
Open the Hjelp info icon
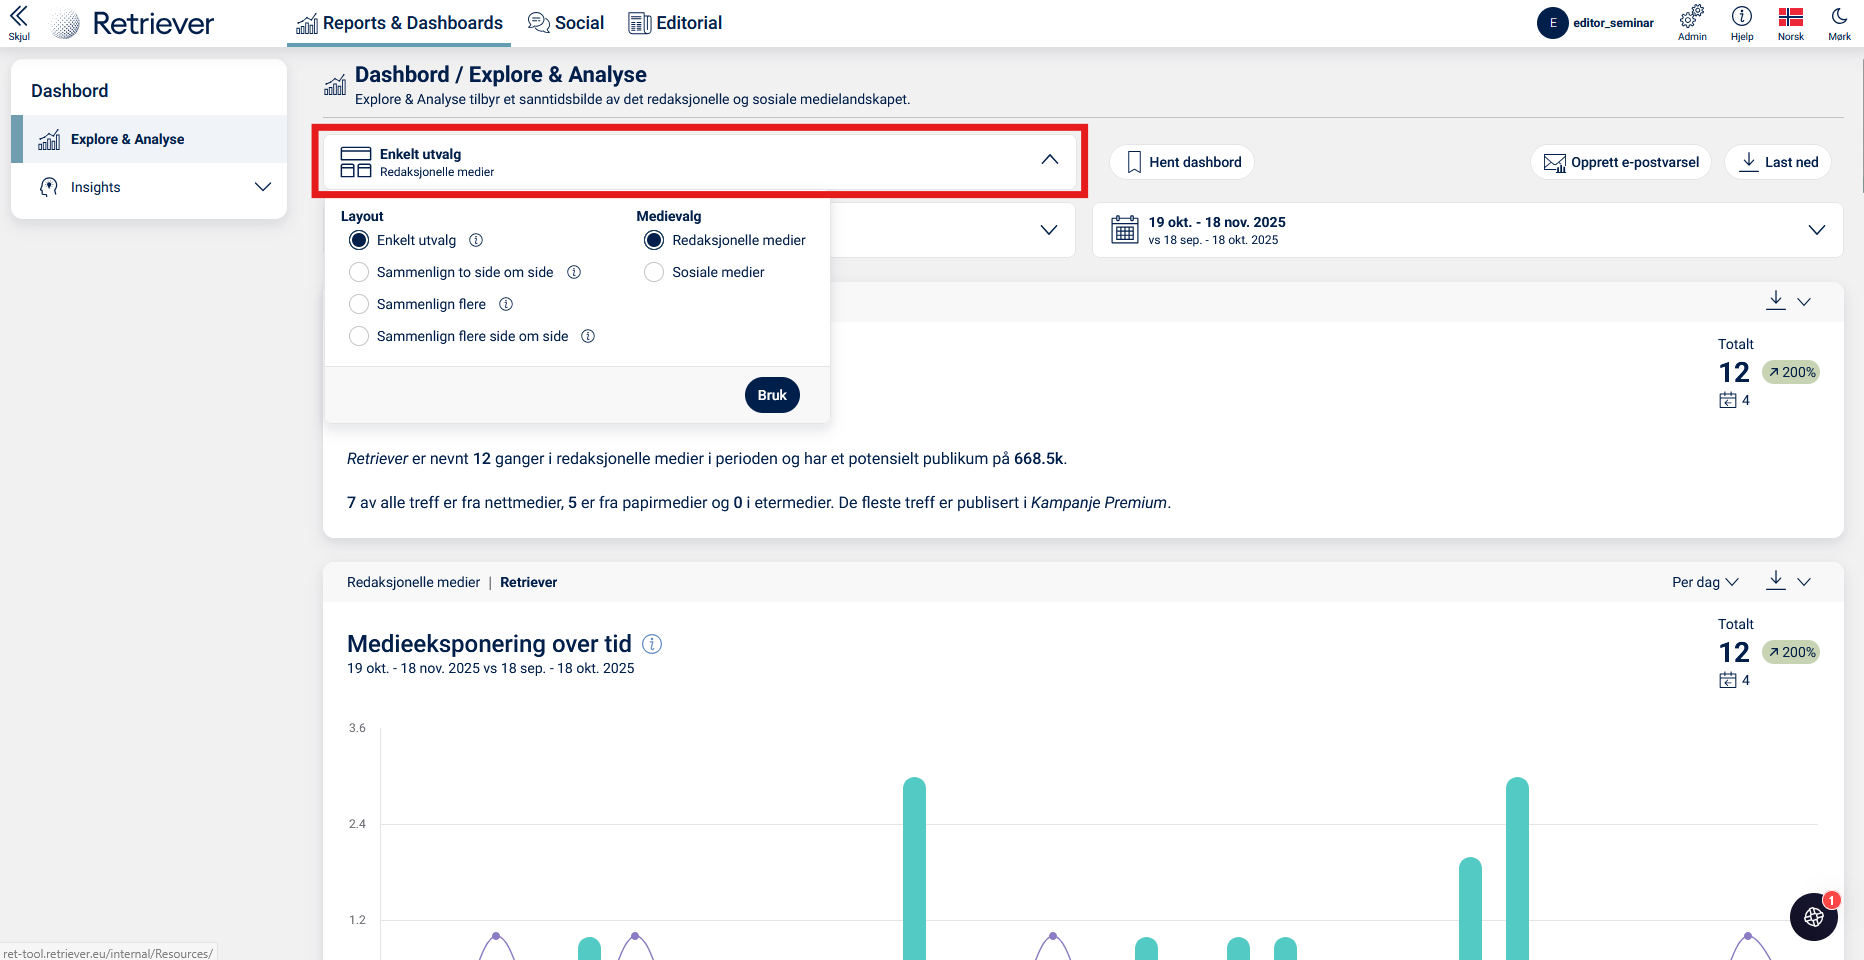click(x=1742, y=17)
